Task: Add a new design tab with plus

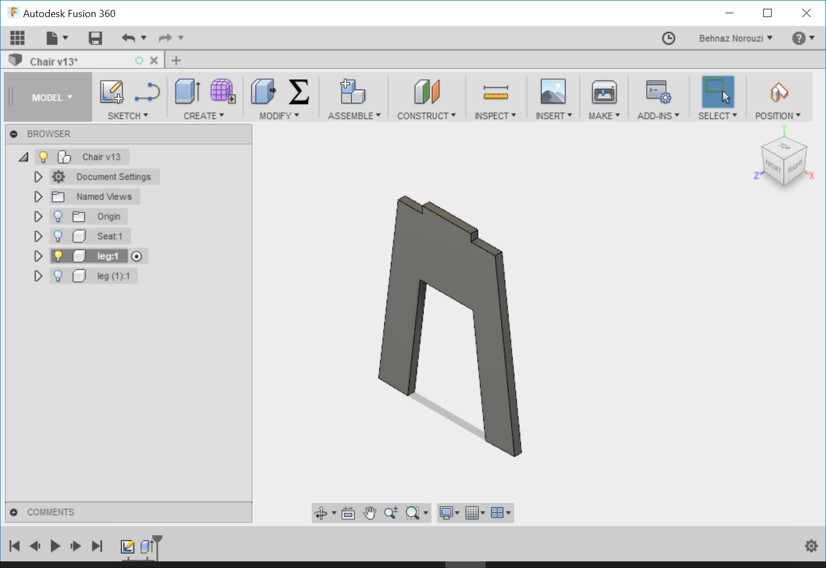Action: pyautogui.click(x=176, y=61)
